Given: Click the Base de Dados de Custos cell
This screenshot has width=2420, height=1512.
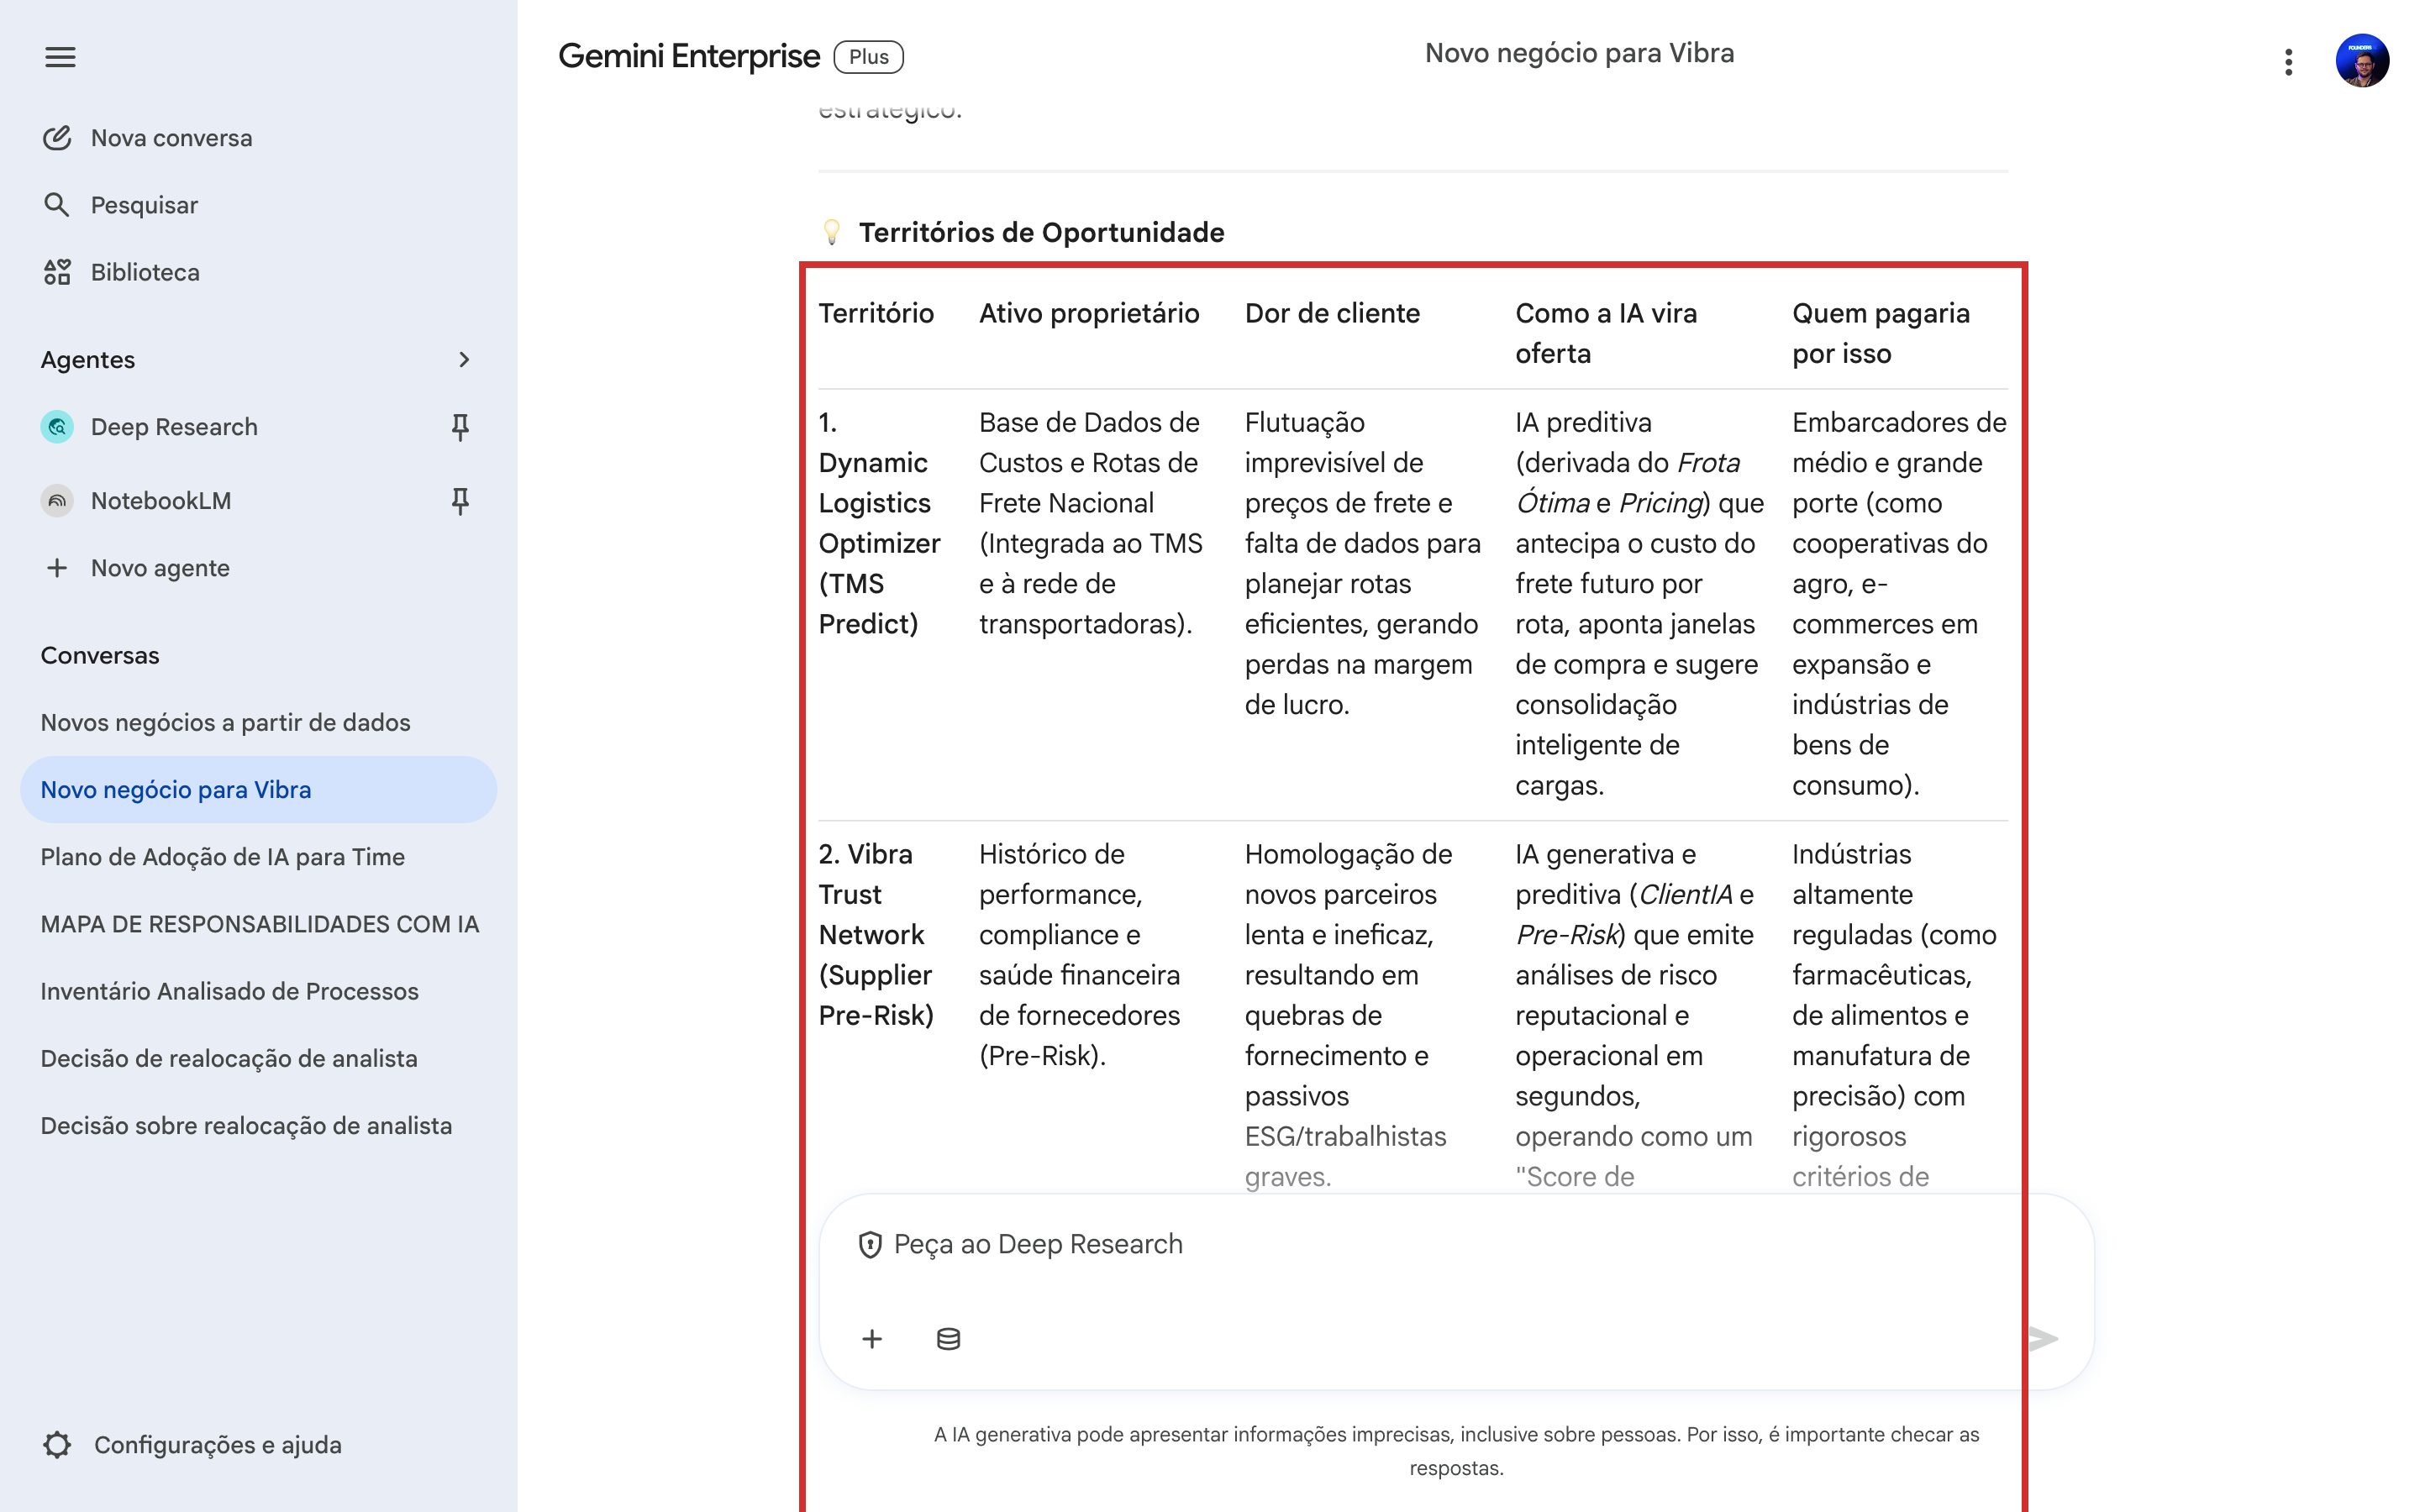Looking at the screenshot, I should 1090,523.
